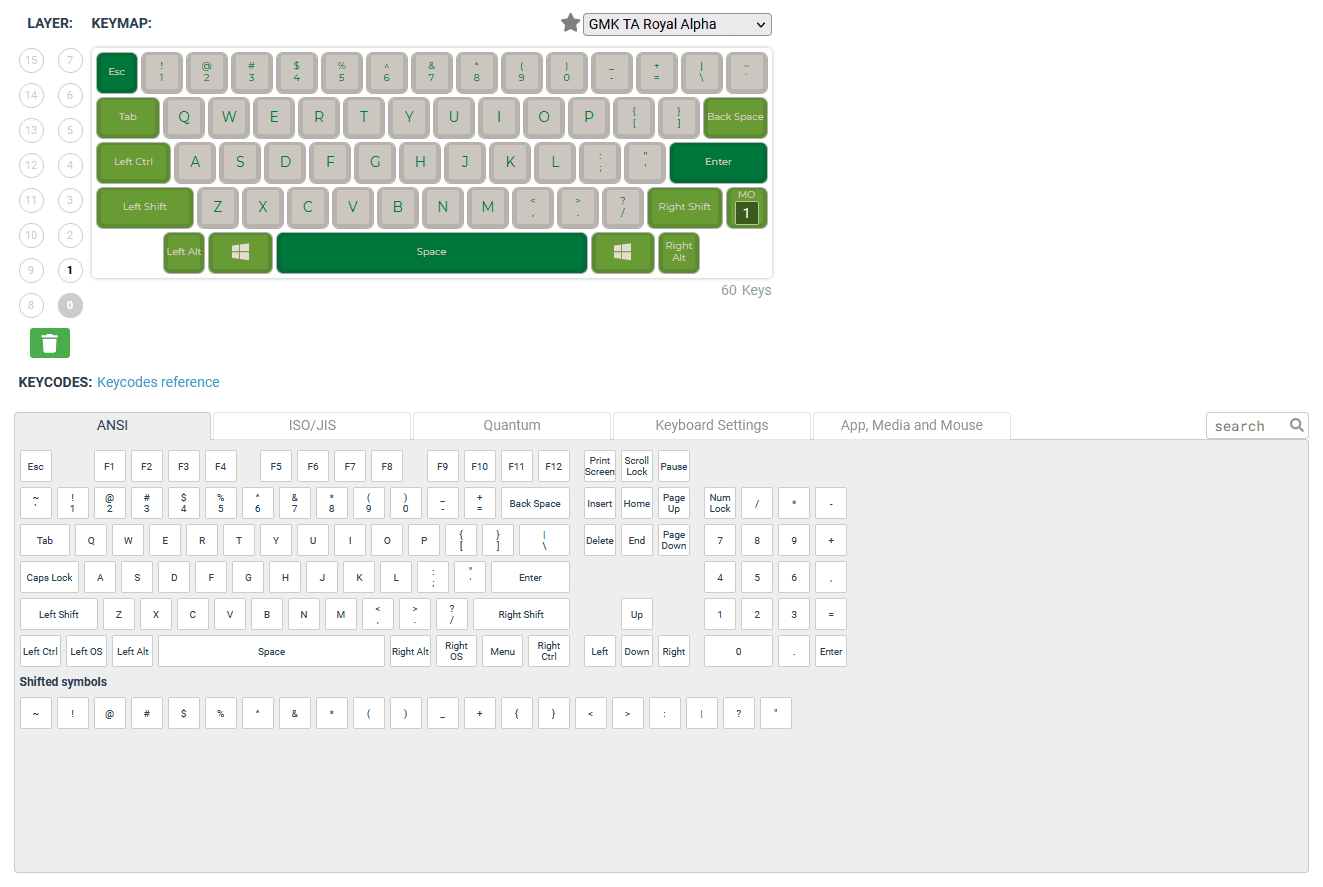Switch to layer 4
Image resolution: width=1323 pixels, height=887 pixels.
pyautogui.click(x=70, y=165)
